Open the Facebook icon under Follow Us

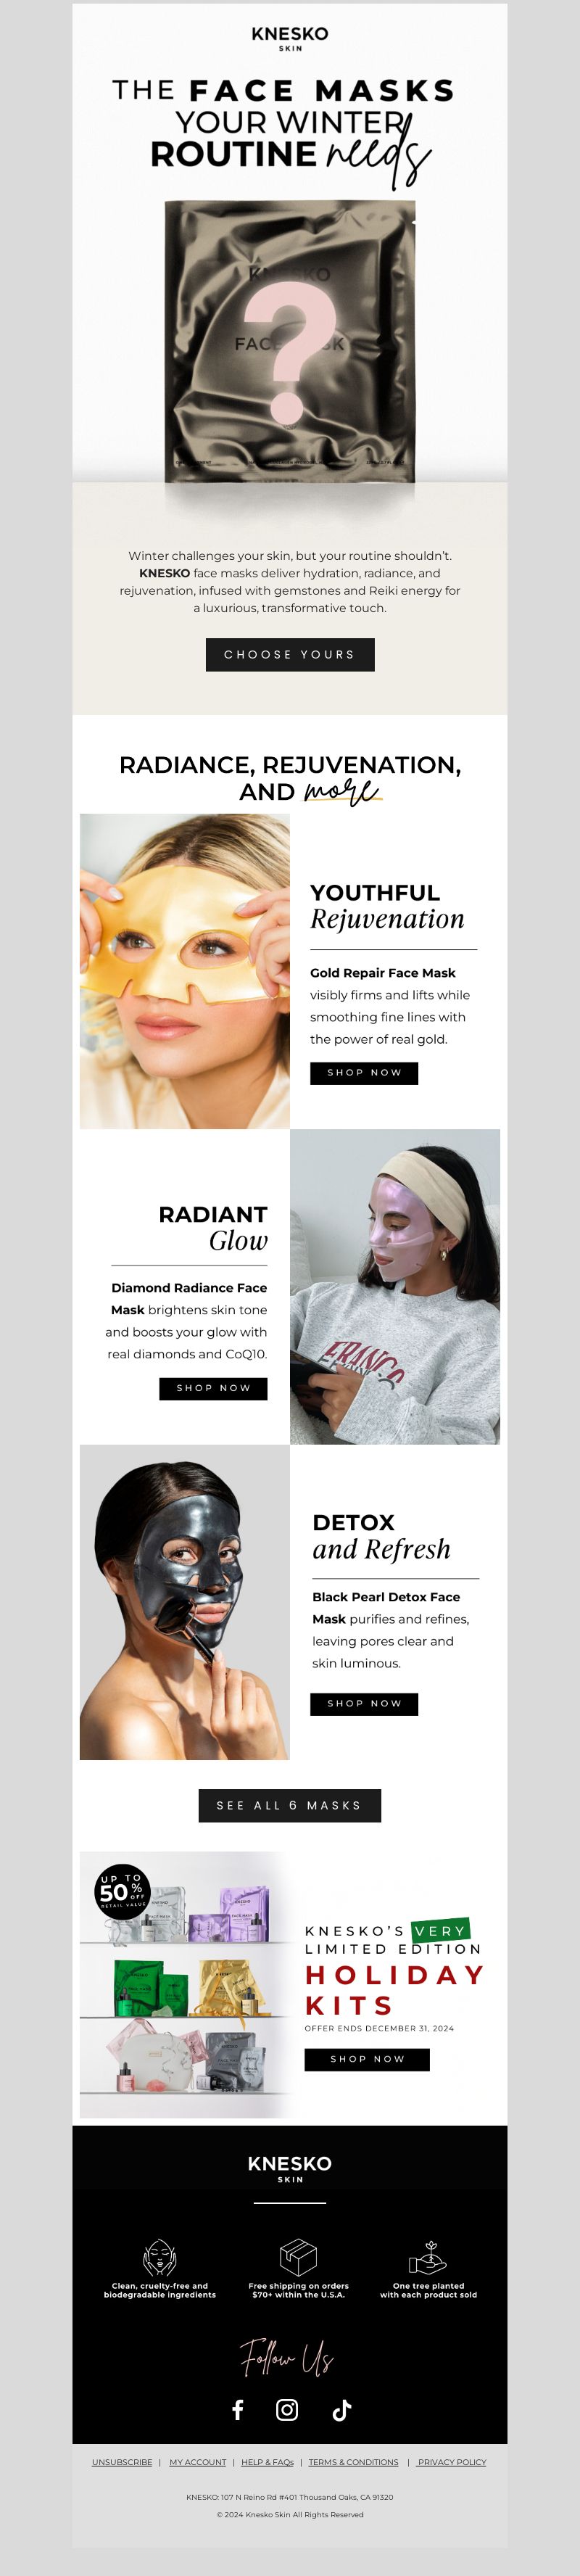point(238,2409)
